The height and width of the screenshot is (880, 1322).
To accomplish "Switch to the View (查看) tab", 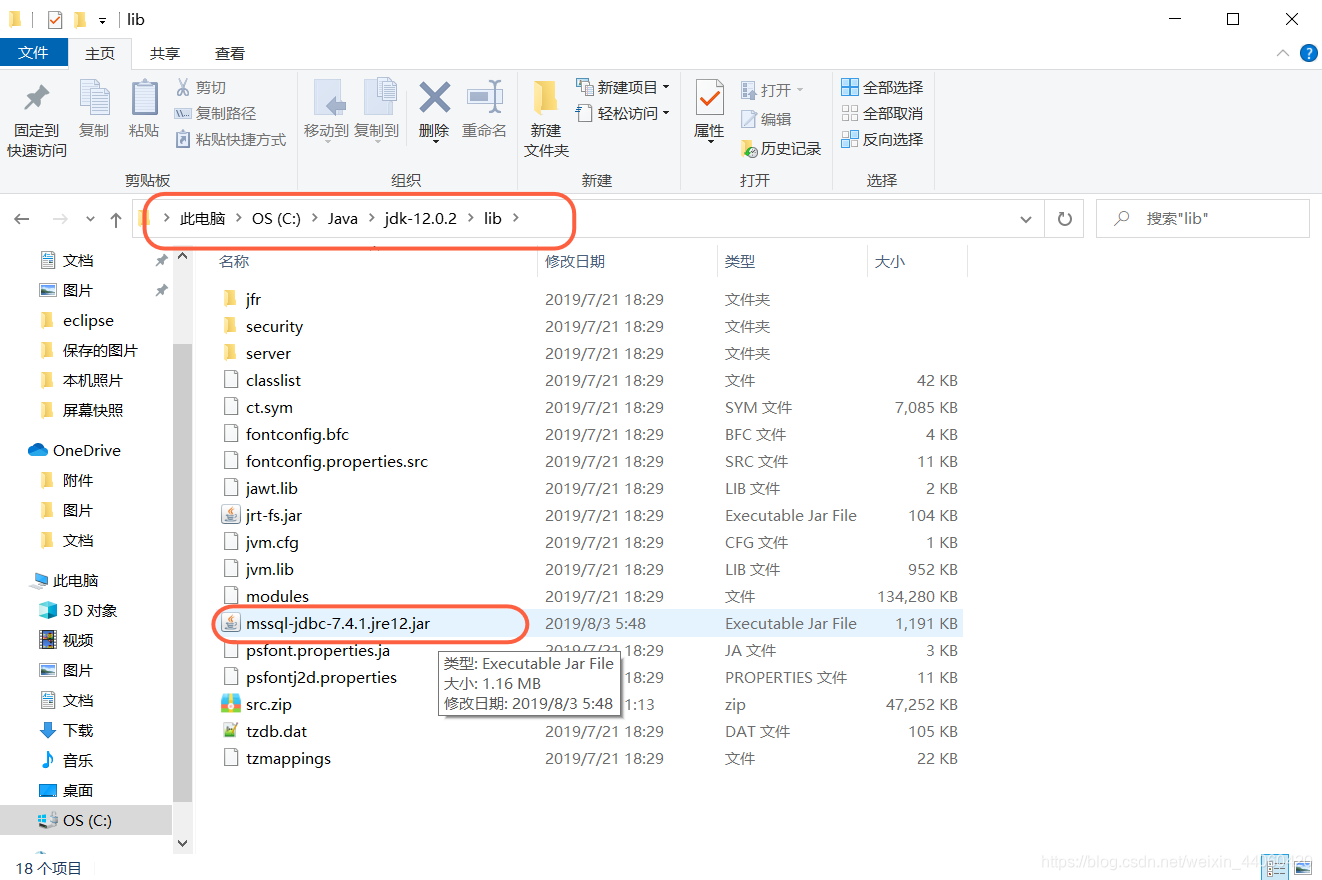I will coord(230,54).
